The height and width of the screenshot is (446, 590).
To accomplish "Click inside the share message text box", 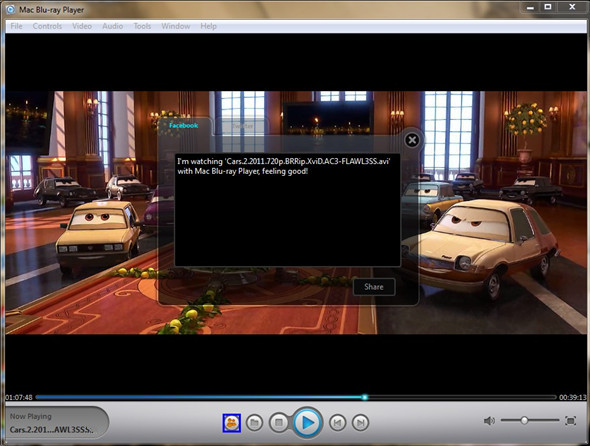I will [287, 210].
